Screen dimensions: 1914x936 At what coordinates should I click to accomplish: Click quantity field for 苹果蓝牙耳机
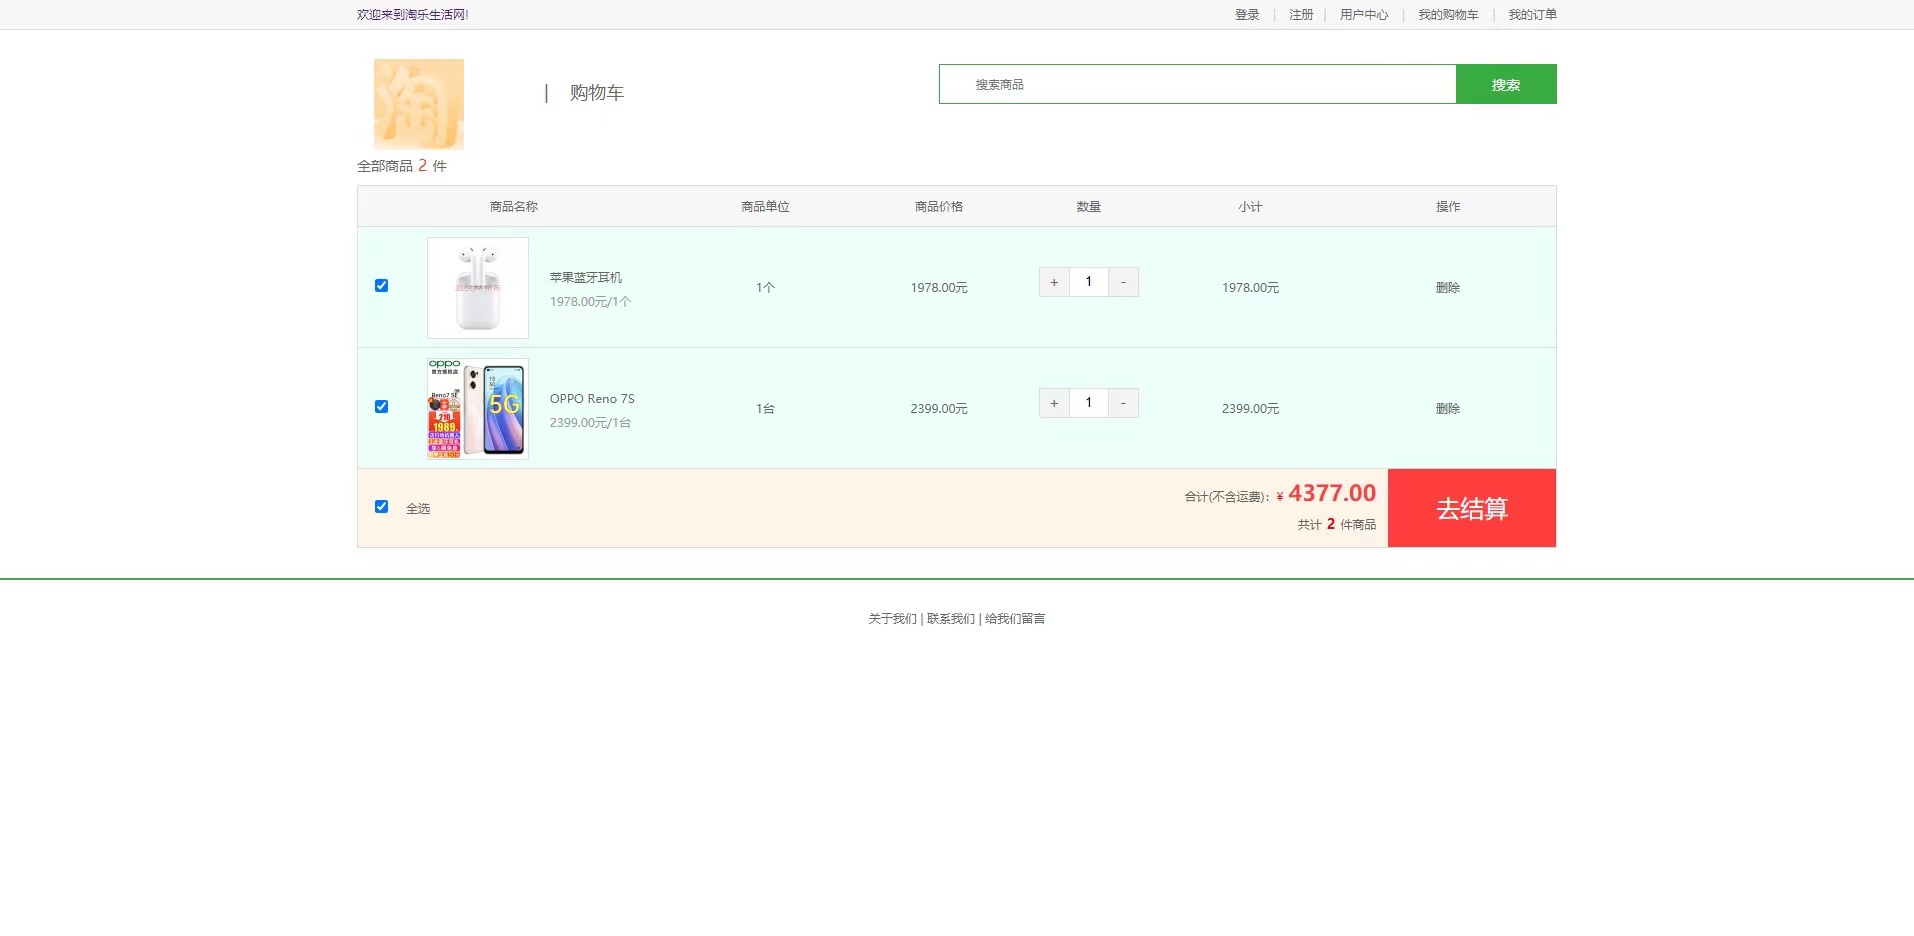click(x=1089, y=282)
